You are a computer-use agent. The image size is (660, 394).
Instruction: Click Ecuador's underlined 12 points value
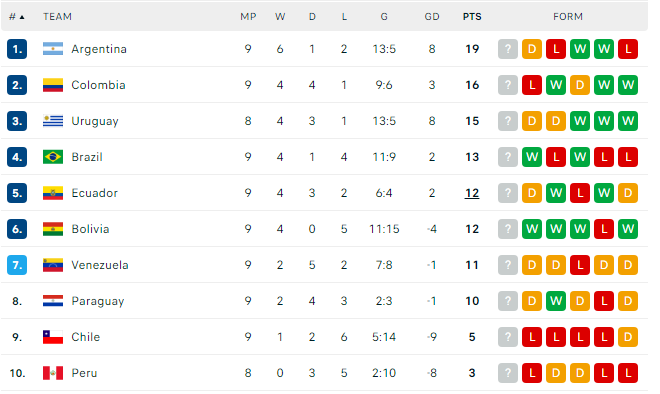point(472,193)
